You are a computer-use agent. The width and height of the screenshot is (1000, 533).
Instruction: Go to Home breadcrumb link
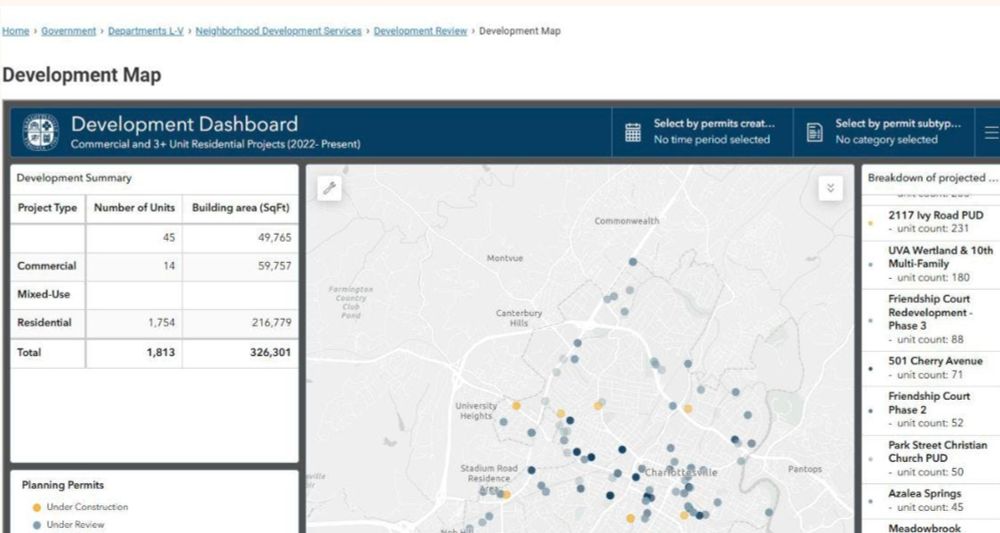15,31
